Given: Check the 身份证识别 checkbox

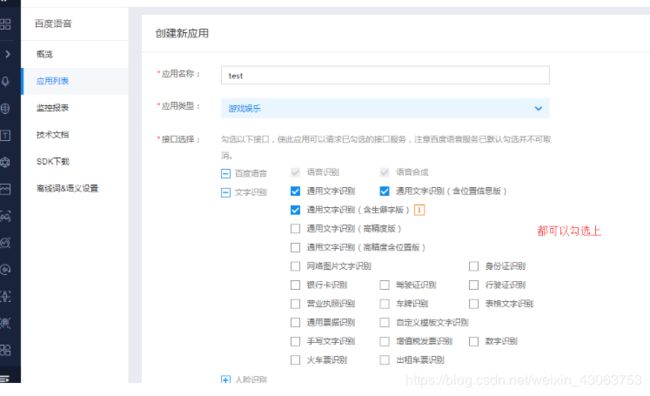Looking at the screenshot, I should point(473,266).
